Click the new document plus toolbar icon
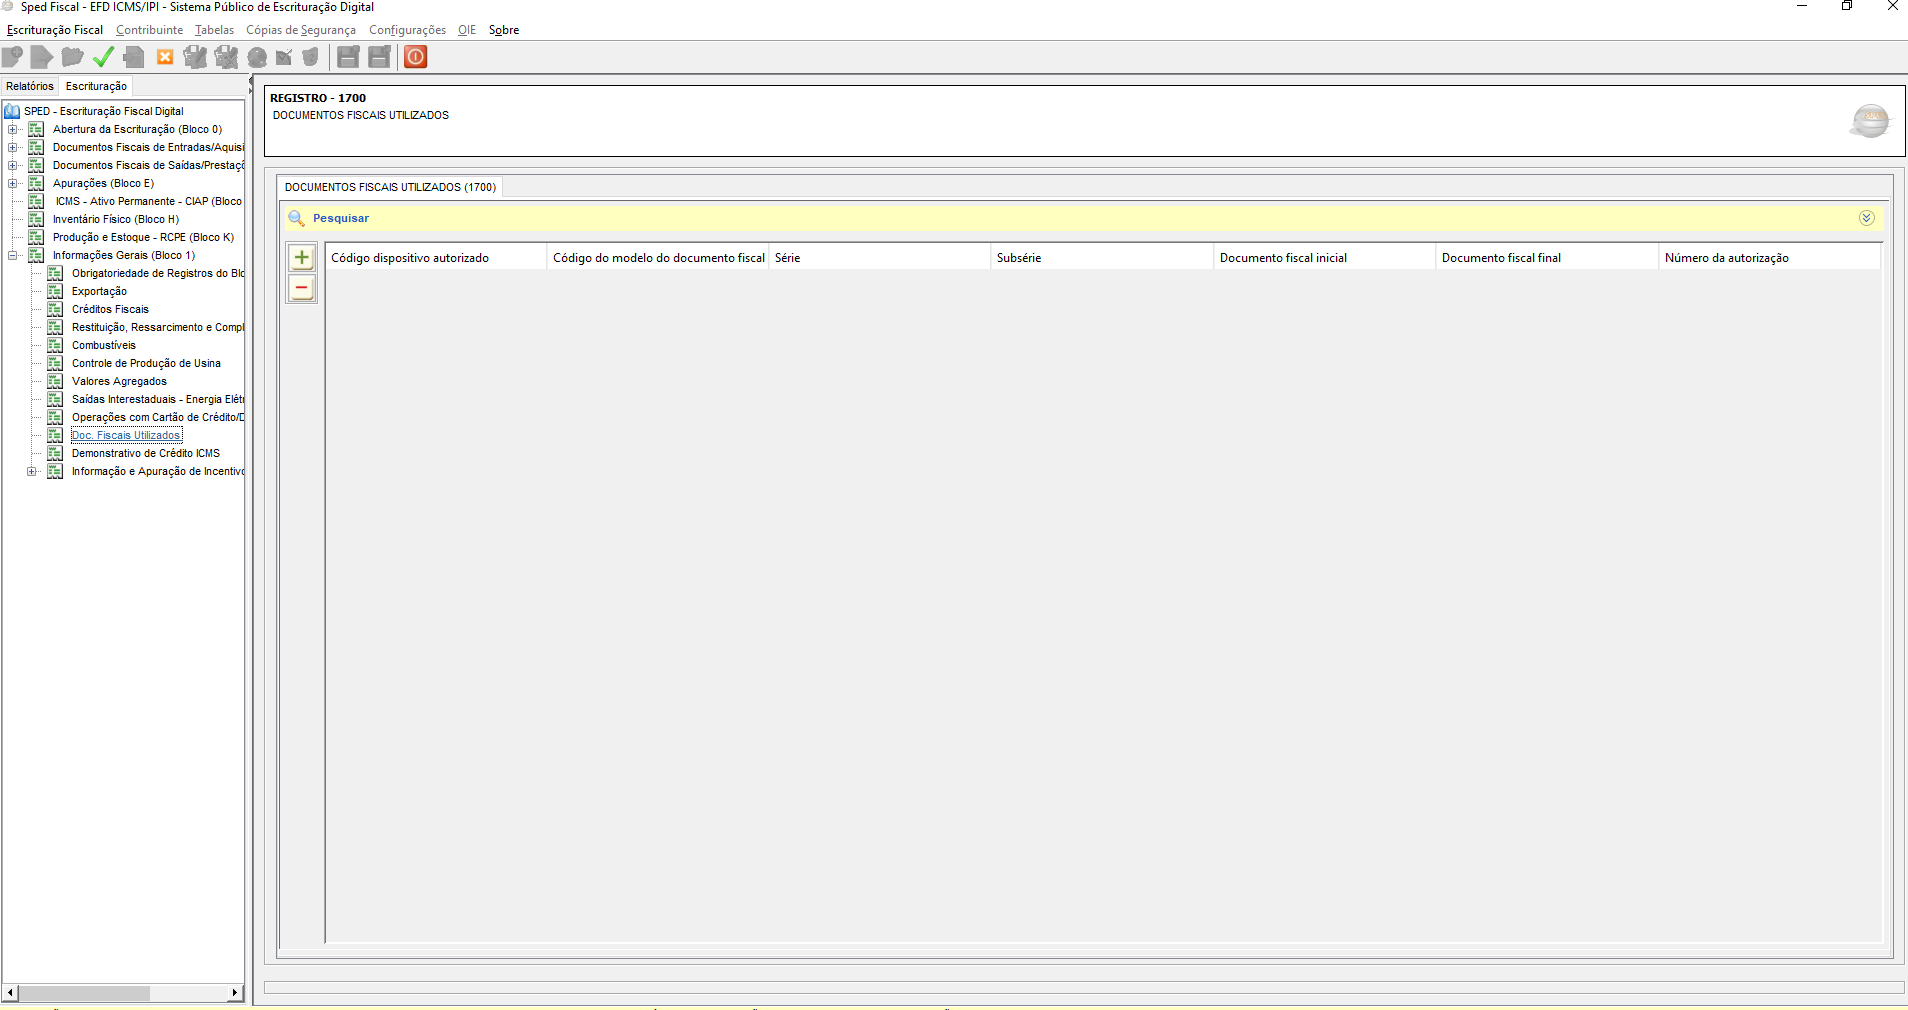Viewport: 1908px width, 1010px height. click(x=12, y=57)
